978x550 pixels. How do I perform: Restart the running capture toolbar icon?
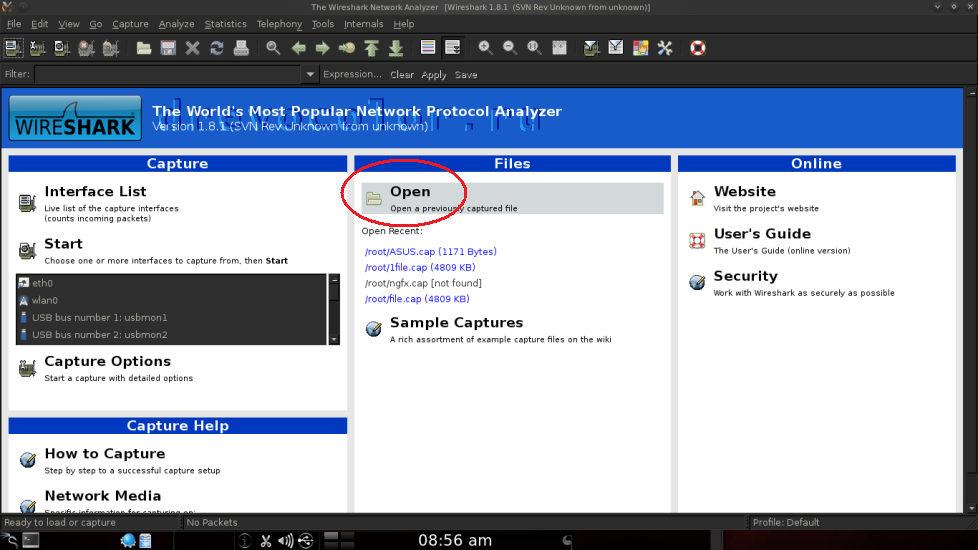coord(111,48)
